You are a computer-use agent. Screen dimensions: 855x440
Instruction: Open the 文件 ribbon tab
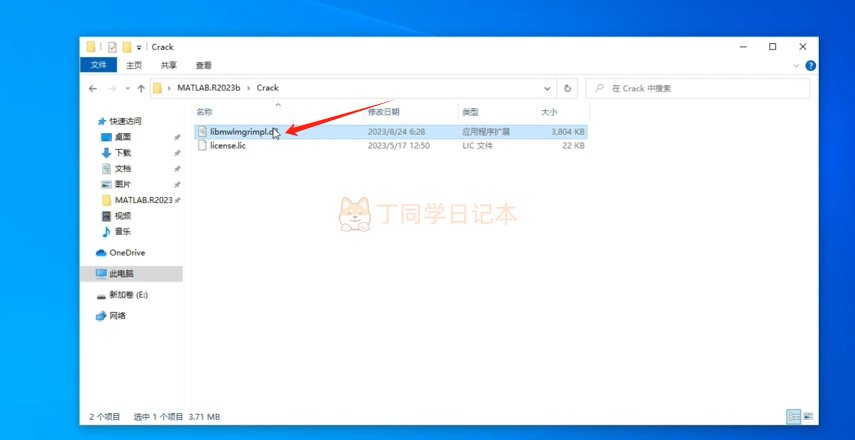99,65
